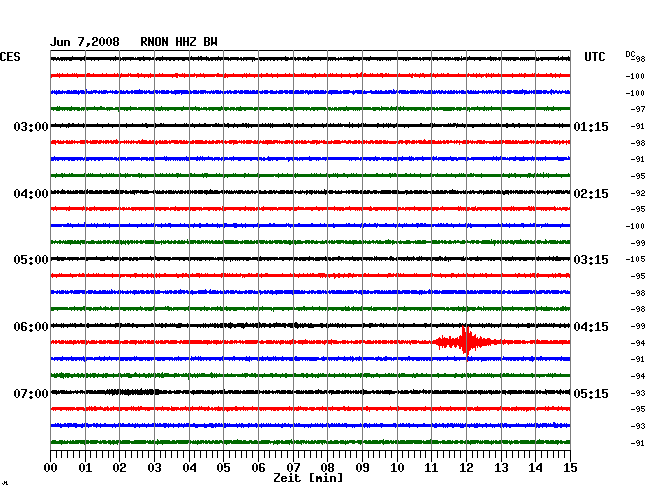Screen dimensions: 650x494
Task: Select the DC offset value "-92"
Action: point(638,193)
